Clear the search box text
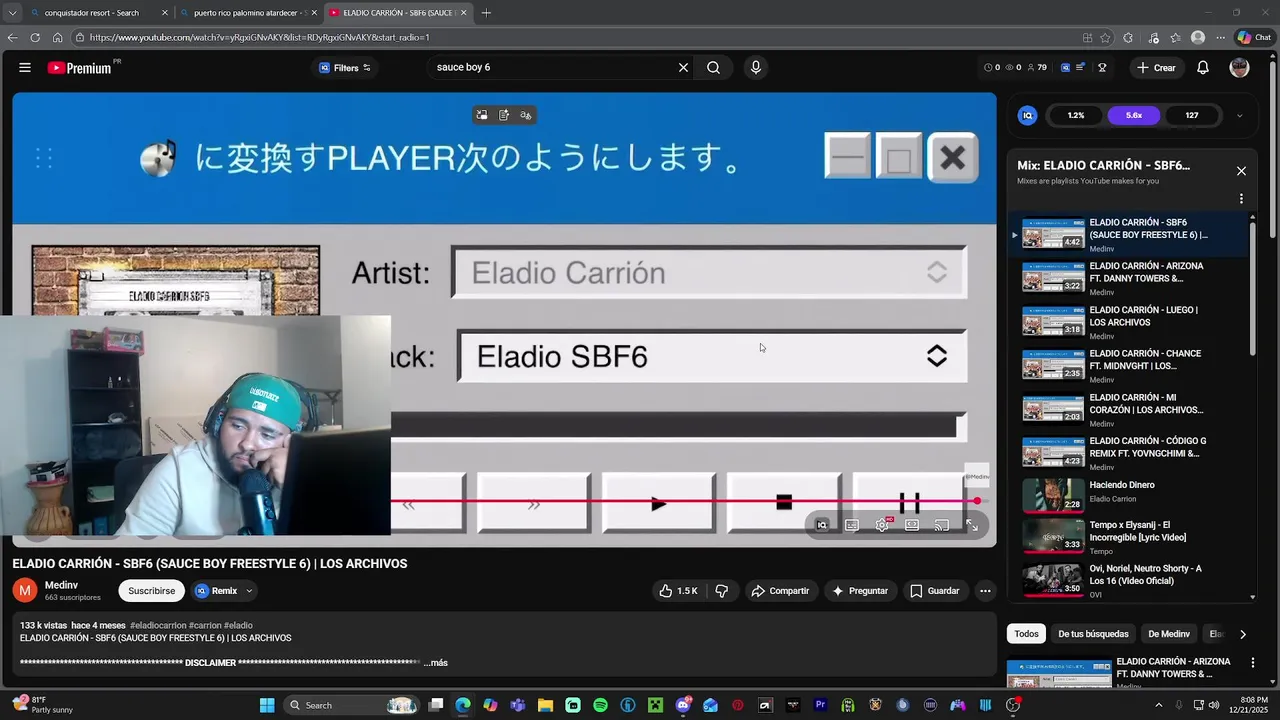The image size is (1280, 720). tap(683, 67)
